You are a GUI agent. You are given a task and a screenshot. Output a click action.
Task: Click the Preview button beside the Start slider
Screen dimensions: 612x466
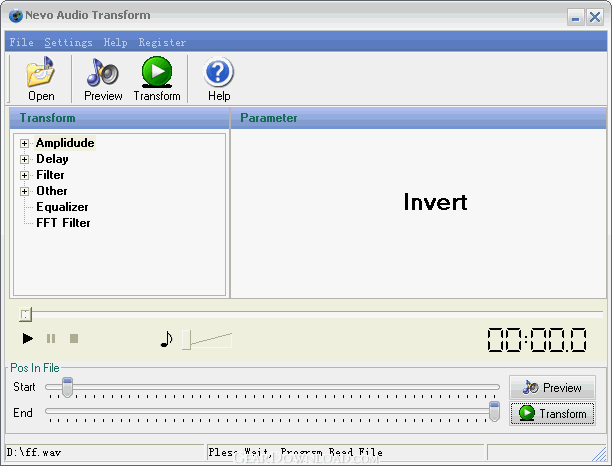coord(552,388)
